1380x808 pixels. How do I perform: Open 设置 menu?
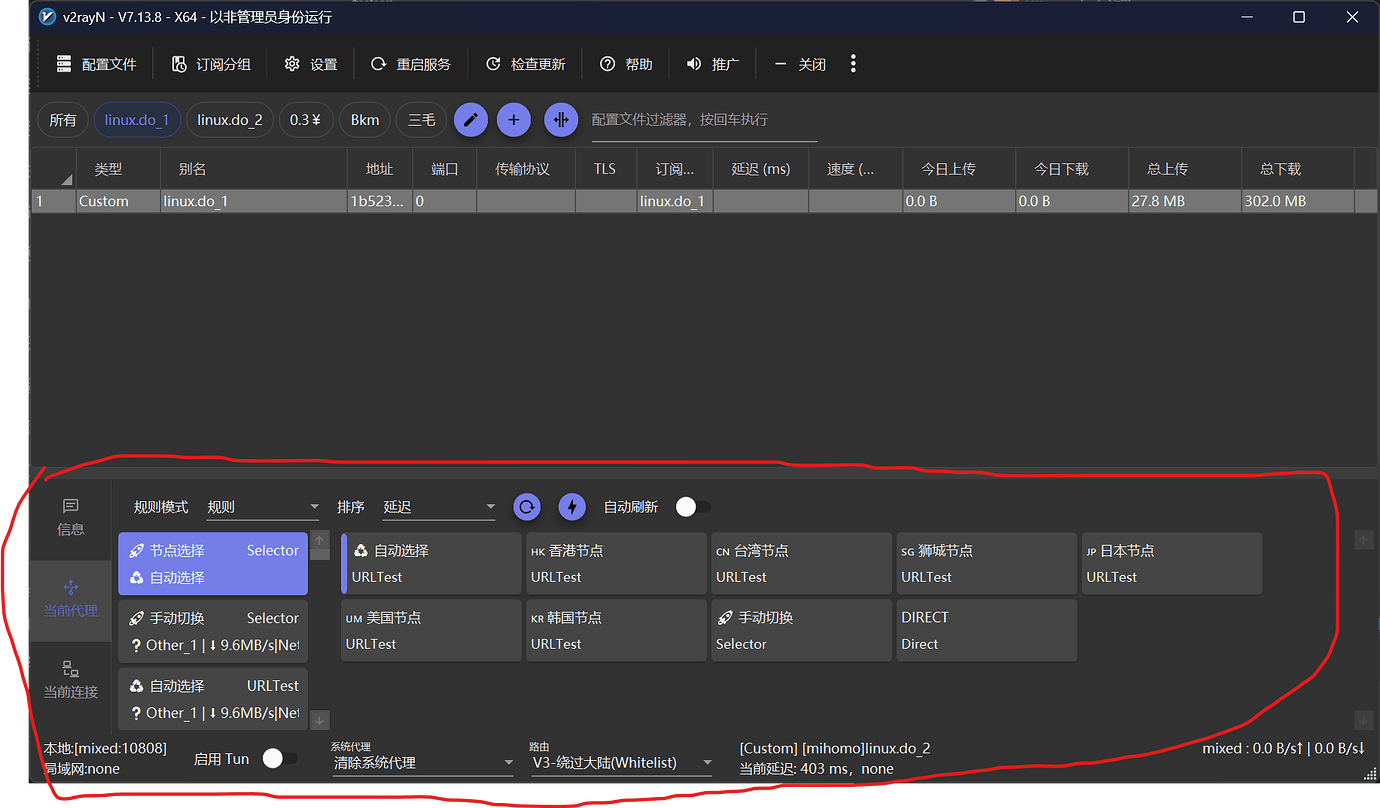tap(311, 64)
